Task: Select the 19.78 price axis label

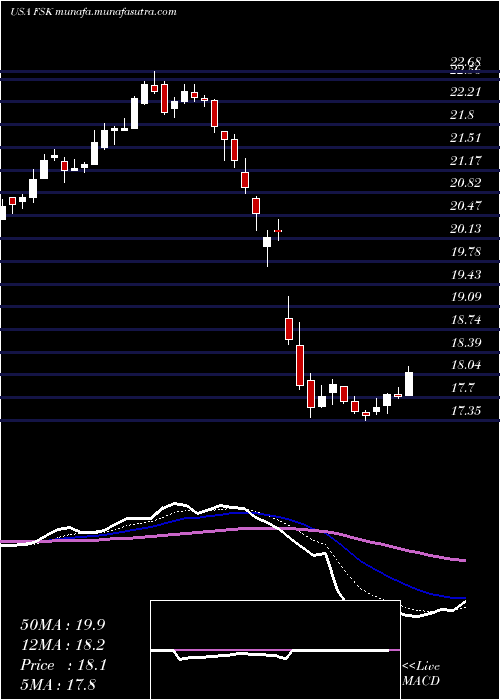Action: [x=465, y=252]
